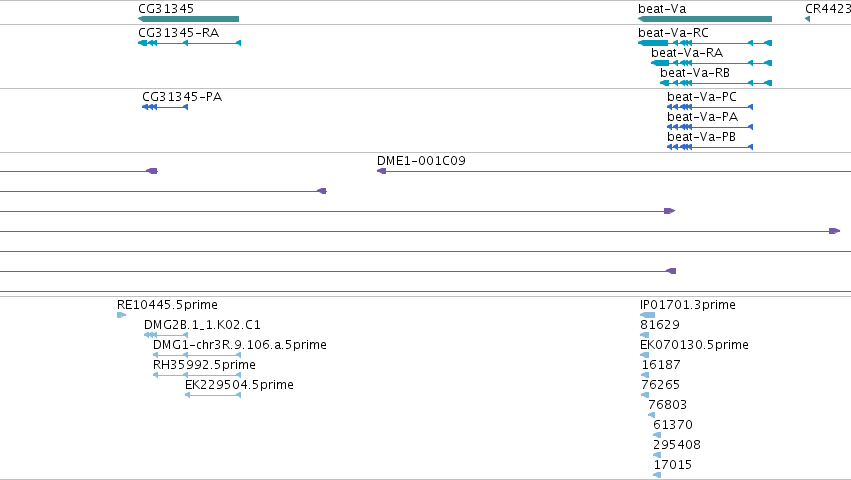Select the beat-Va-PC protein feature
The height and width of the screenshot is (480, 851).
click(x=710, y=107)
